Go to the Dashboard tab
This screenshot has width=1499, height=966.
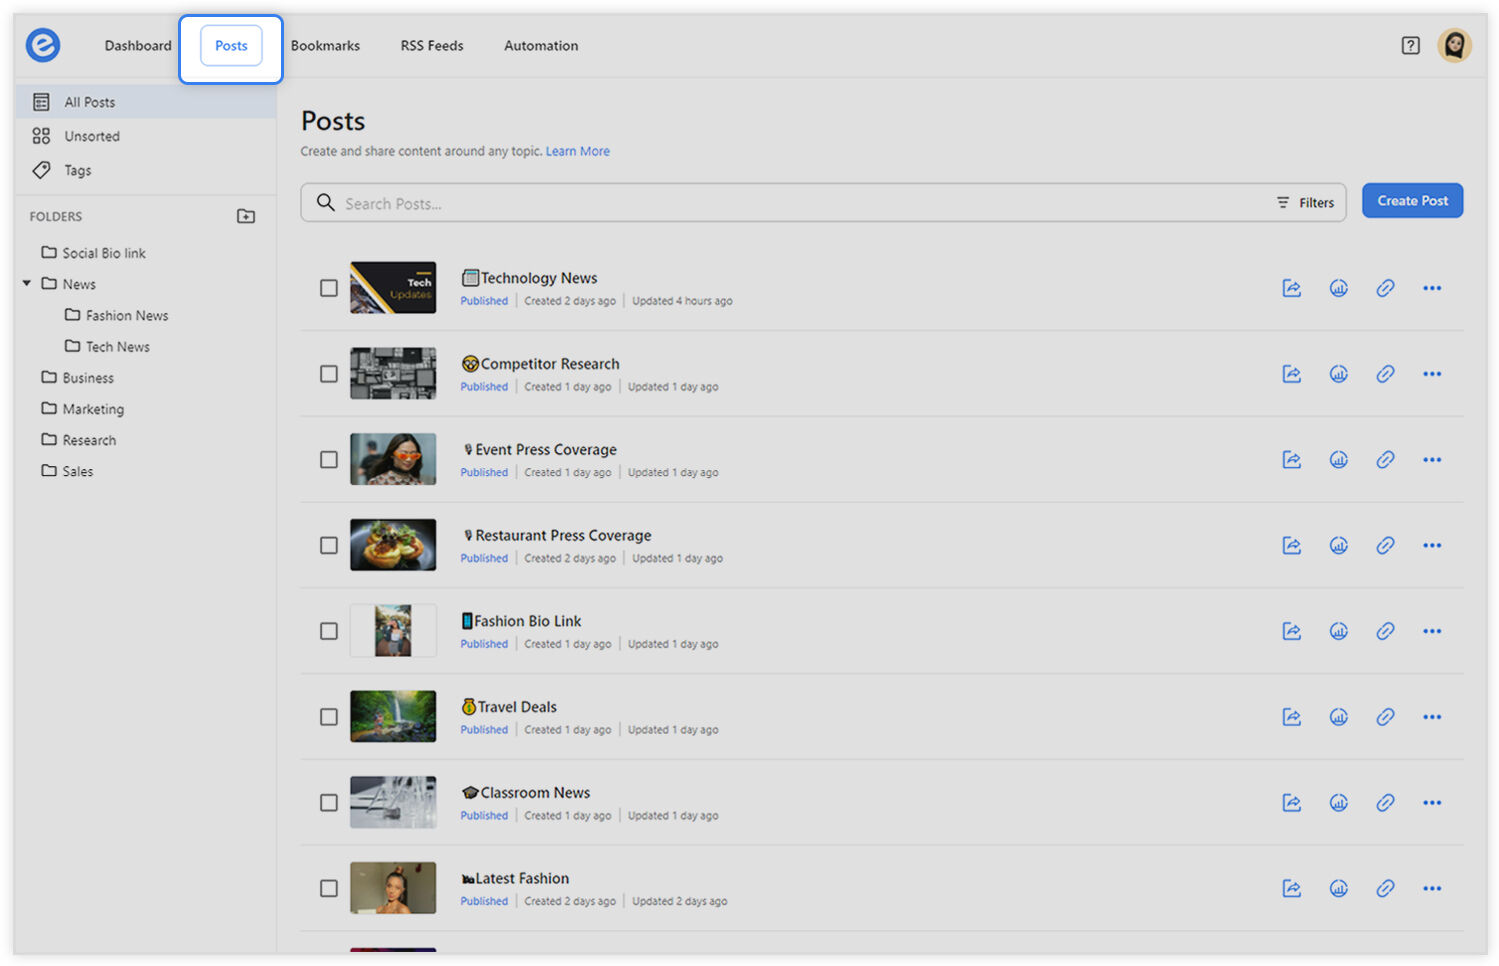pyautogui.click(x=138, y=46)
